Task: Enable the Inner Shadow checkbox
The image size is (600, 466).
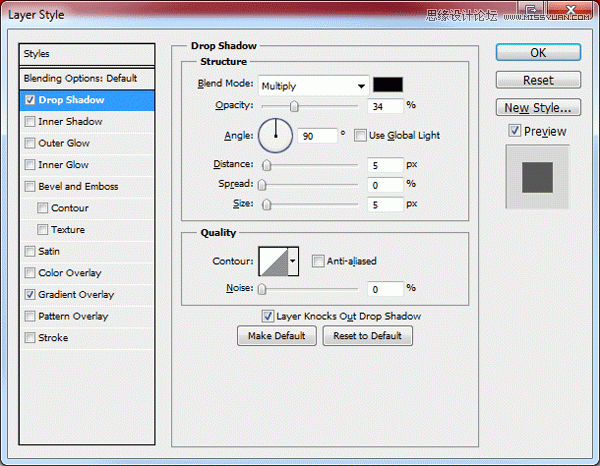Action: (x=30, y=122)
